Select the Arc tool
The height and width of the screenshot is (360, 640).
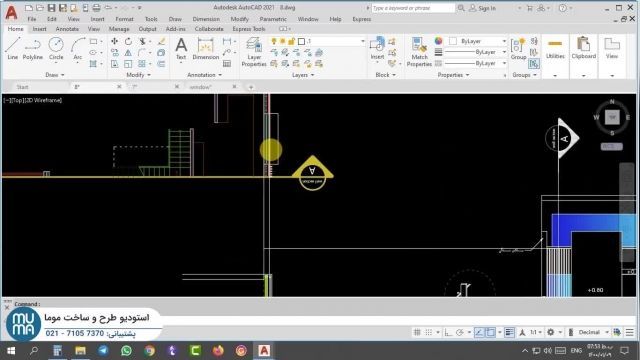tap(78, 49)
